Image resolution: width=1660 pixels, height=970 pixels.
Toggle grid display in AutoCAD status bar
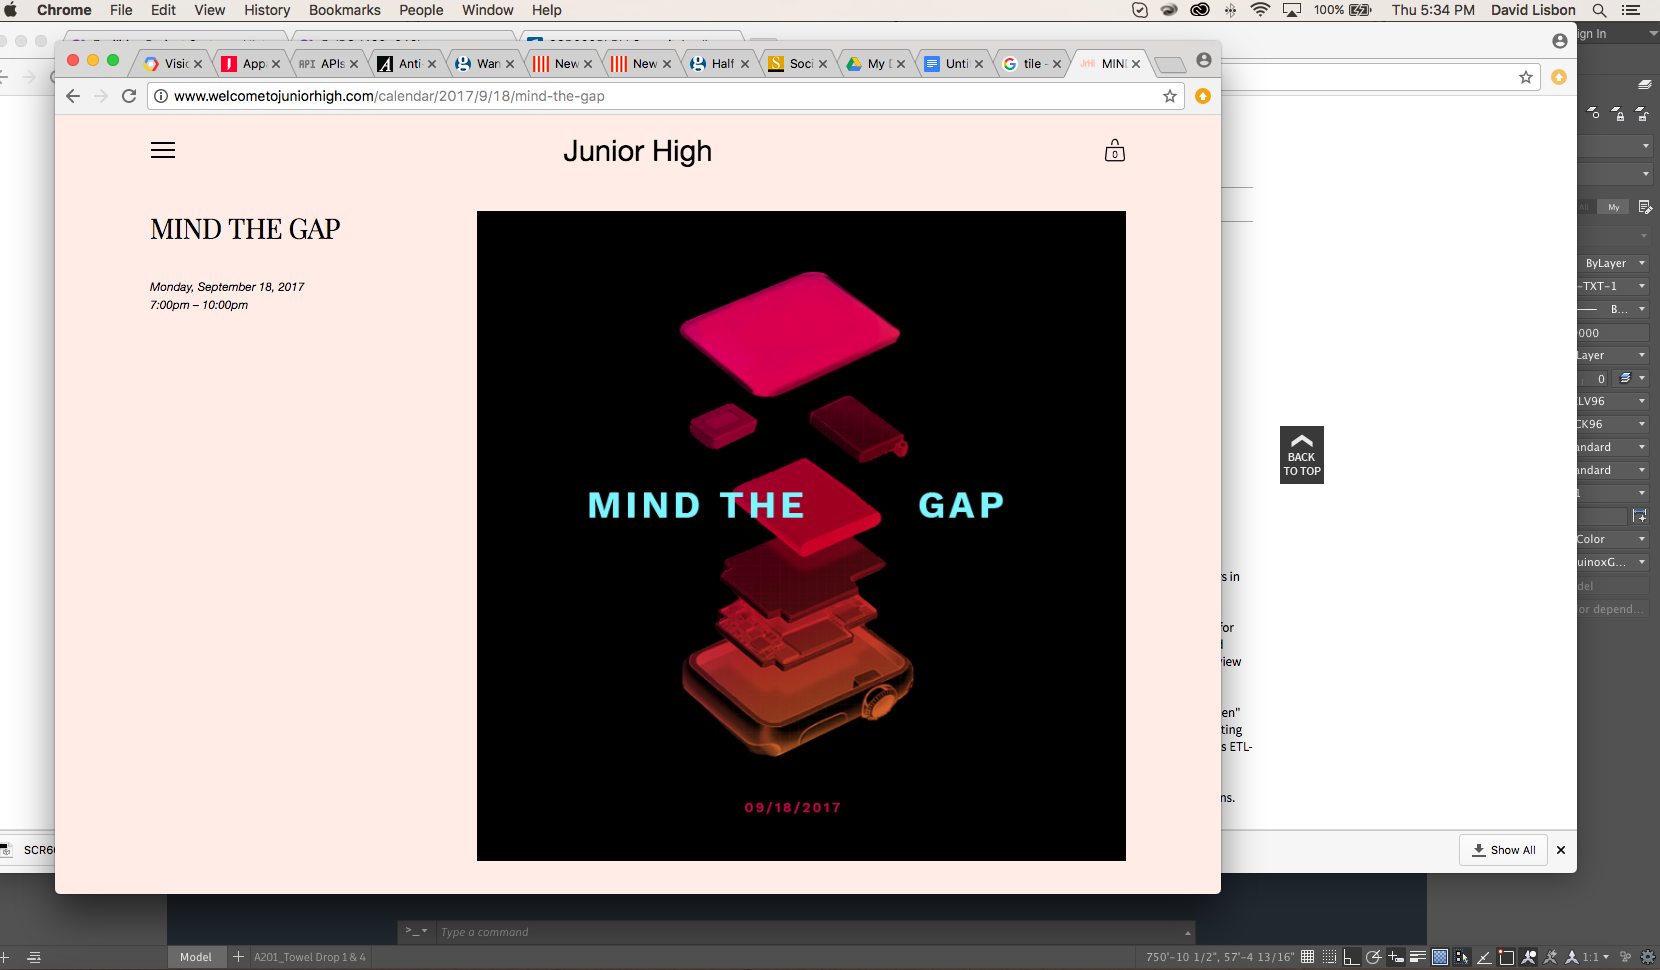coord(1307,957)
